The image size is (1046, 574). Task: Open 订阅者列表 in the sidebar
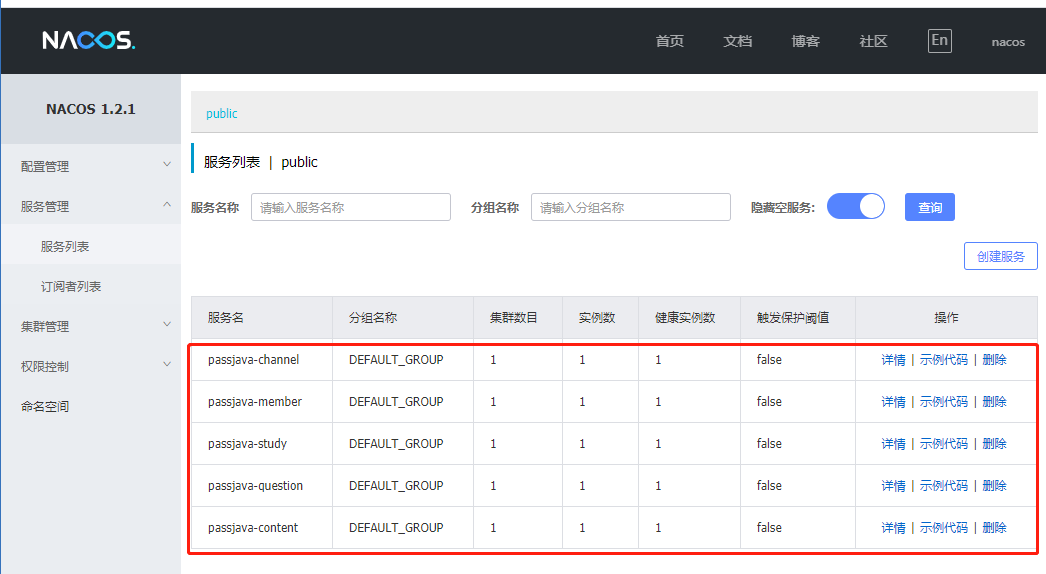click(71, 286)
